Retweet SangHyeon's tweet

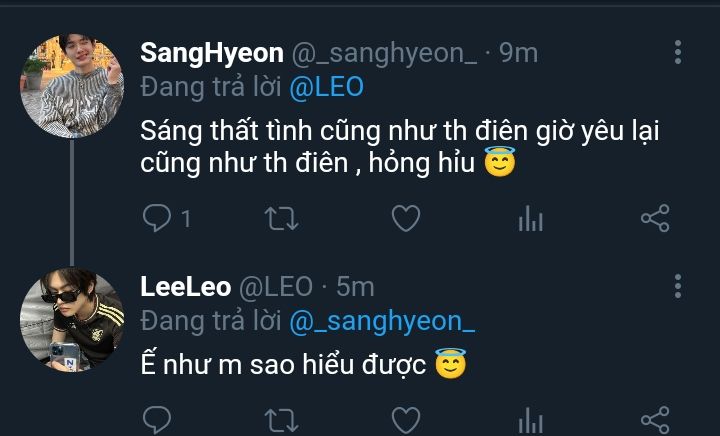(x=281, y=219)
